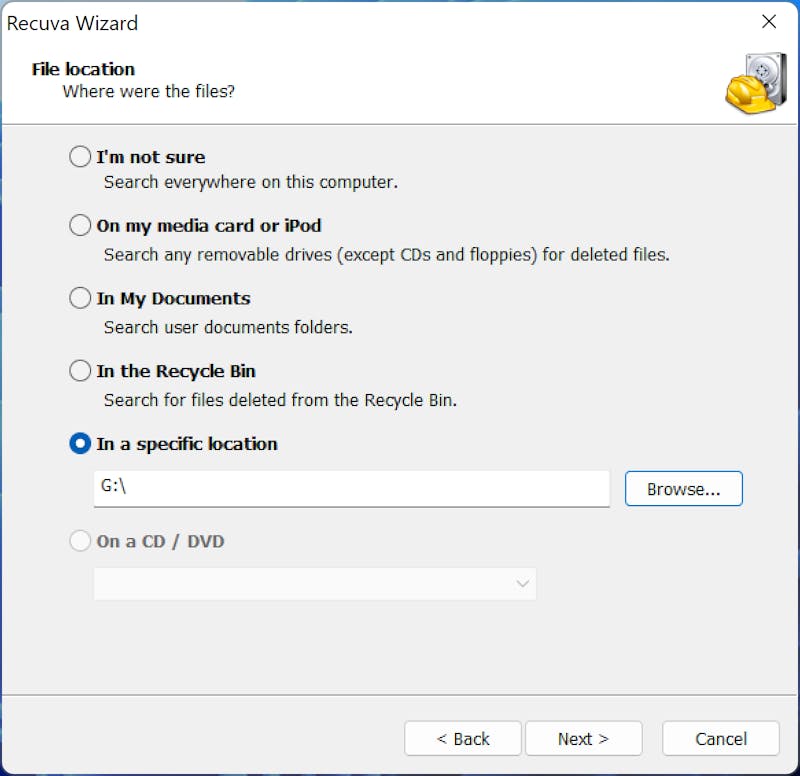Click the "File location" heading
This screenshot has height=776, width=800.
click(83, 69)
